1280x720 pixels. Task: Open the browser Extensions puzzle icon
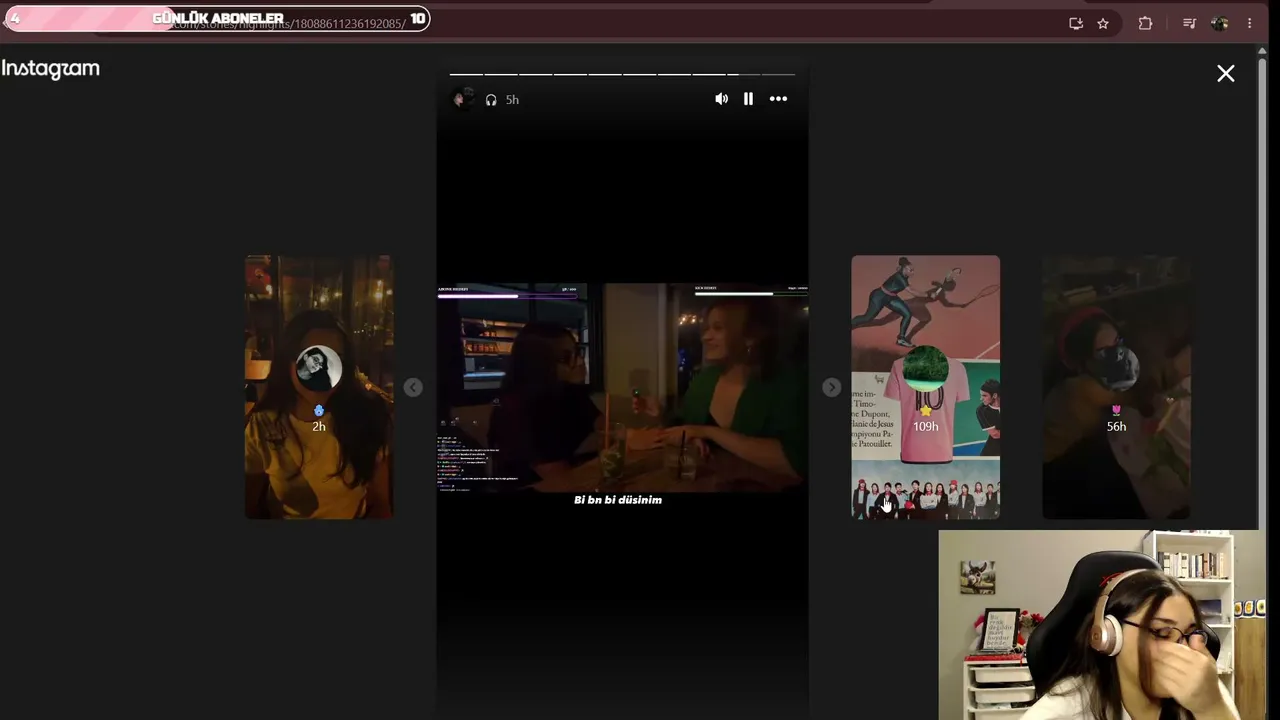point(1145,23)
